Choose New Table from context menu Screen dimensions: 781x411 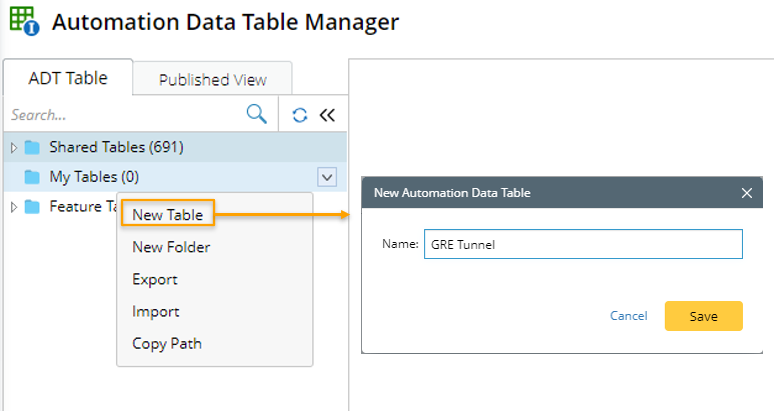click(167, 215)
